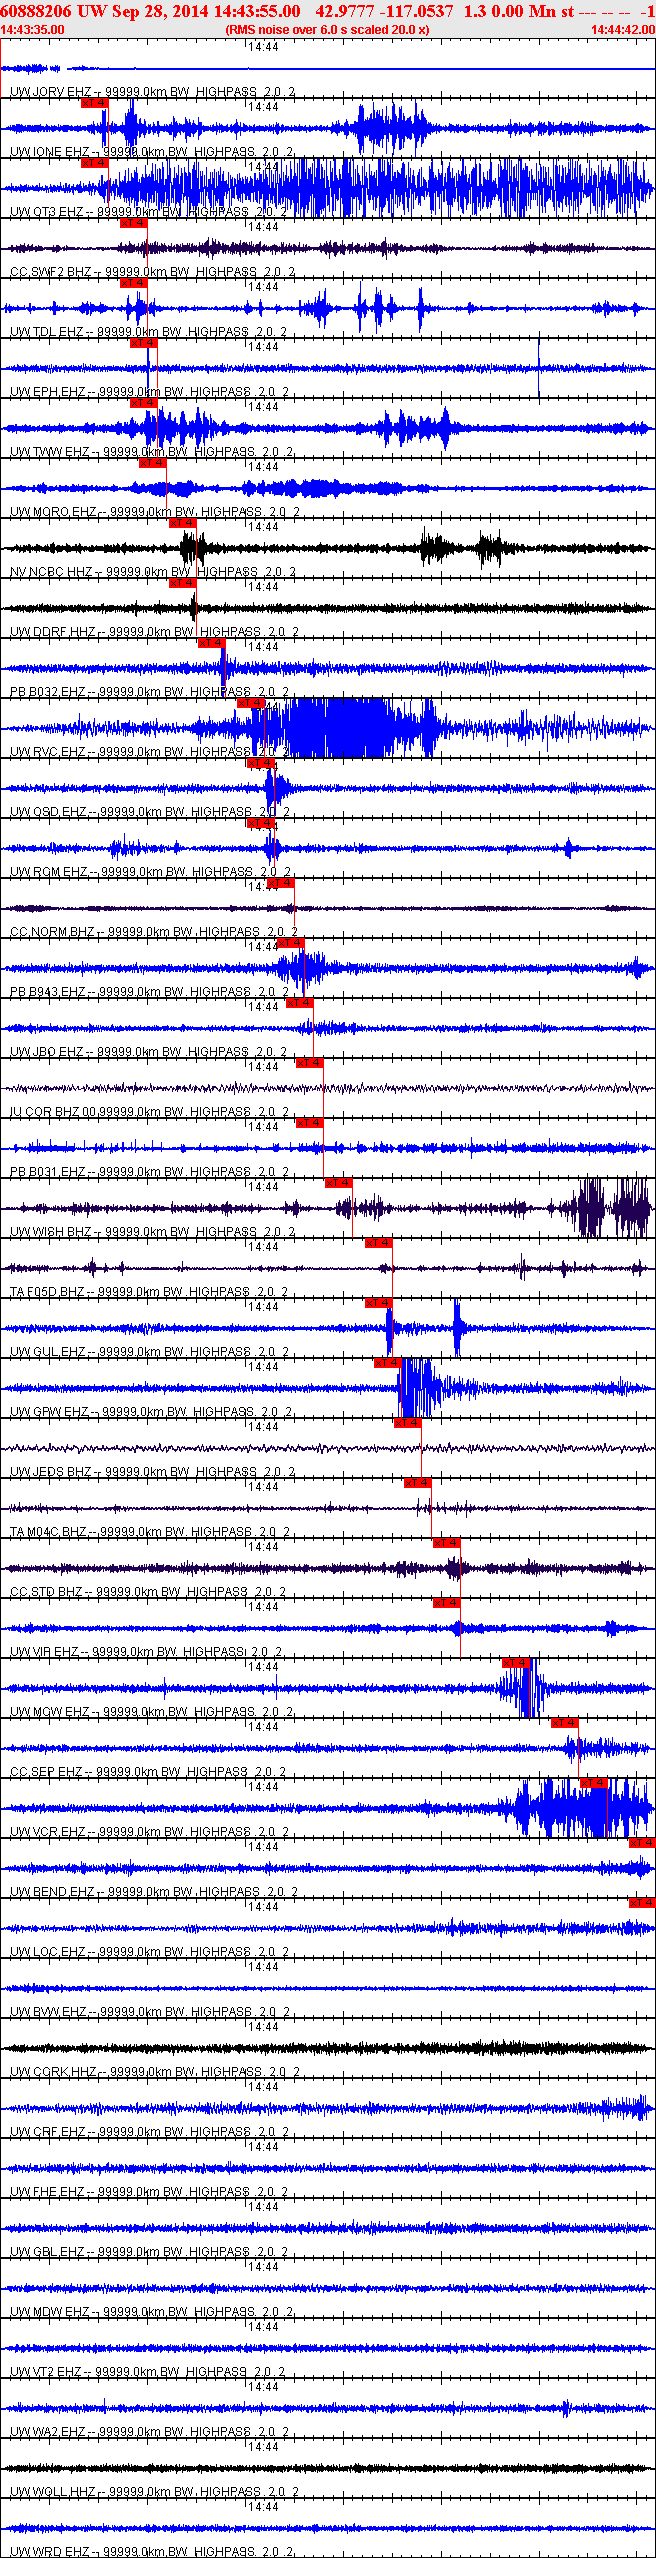Click red pick flag on UW TWW trace
The image size is (656, 2558).
[144, 402]
